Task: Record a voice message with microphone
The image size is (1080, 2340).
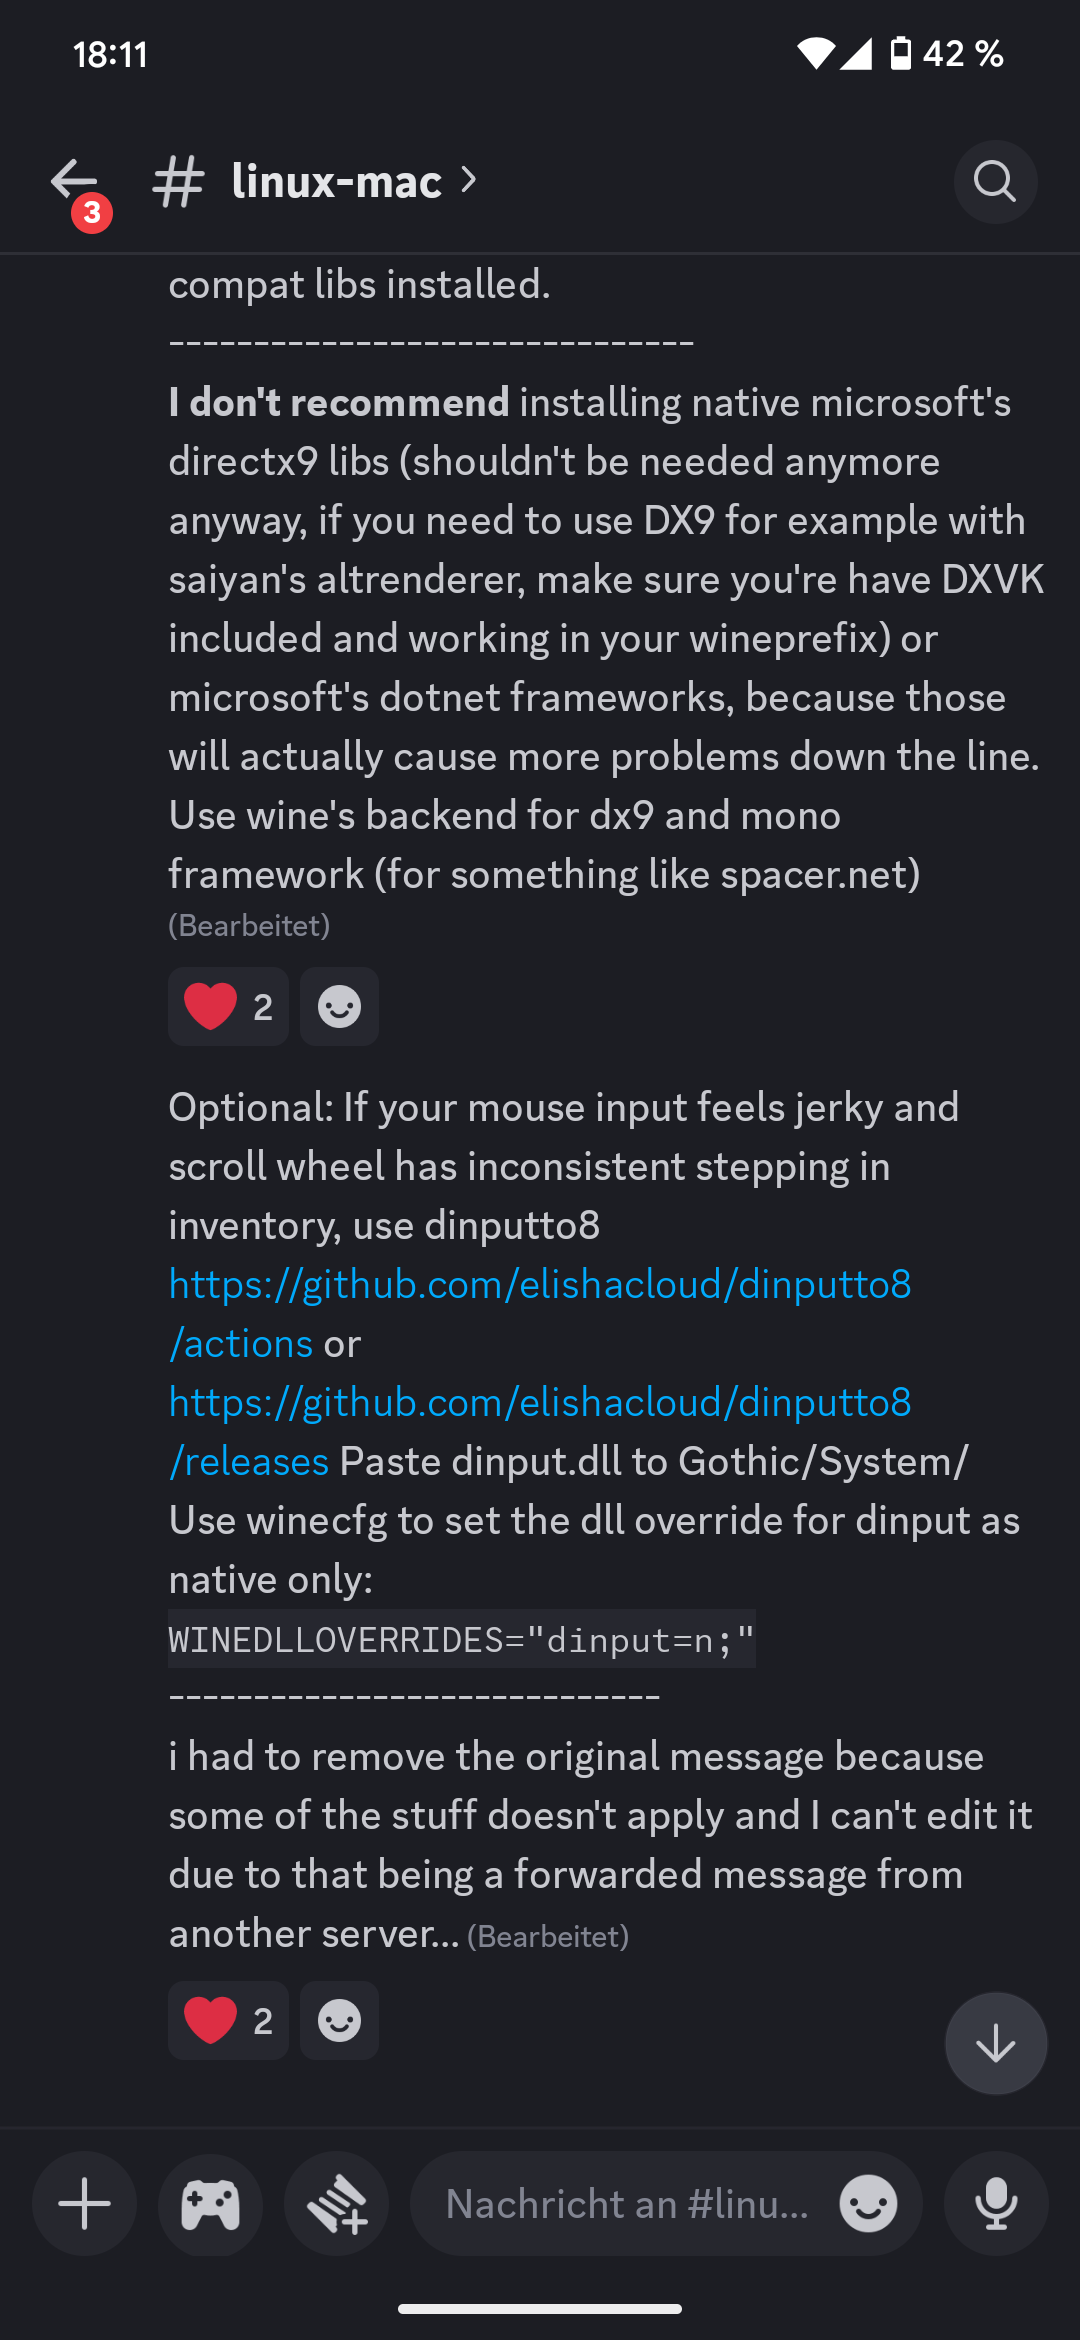Action: click(996, 2204)
